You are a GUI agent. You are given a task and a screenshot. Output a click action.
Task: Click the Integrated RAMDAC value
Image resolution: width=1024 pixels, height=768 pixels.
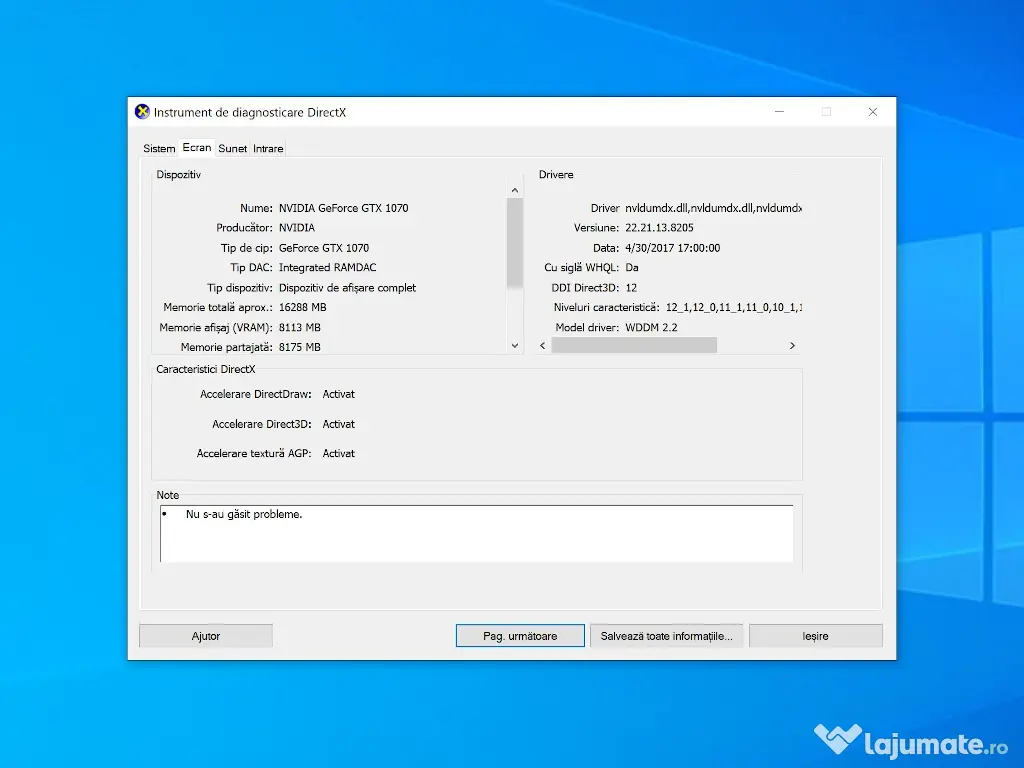(327, 267)
